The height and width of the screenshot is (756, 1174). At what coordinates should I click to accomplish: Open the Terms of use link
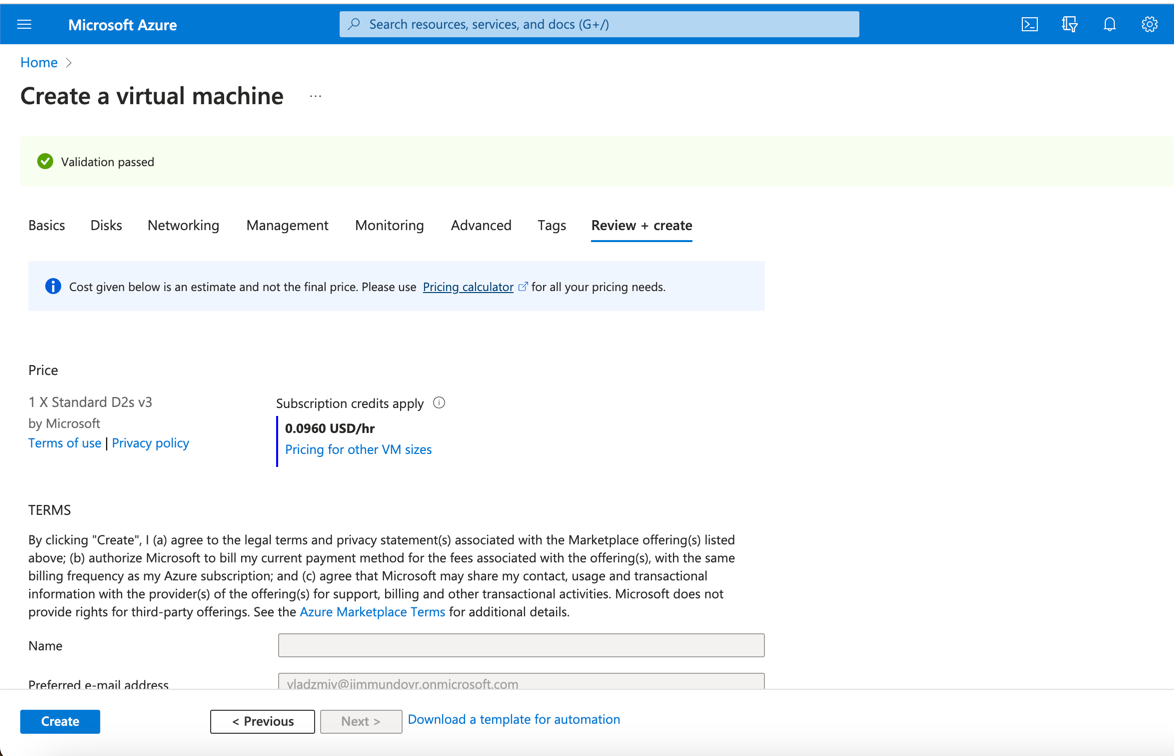point(64,443)
